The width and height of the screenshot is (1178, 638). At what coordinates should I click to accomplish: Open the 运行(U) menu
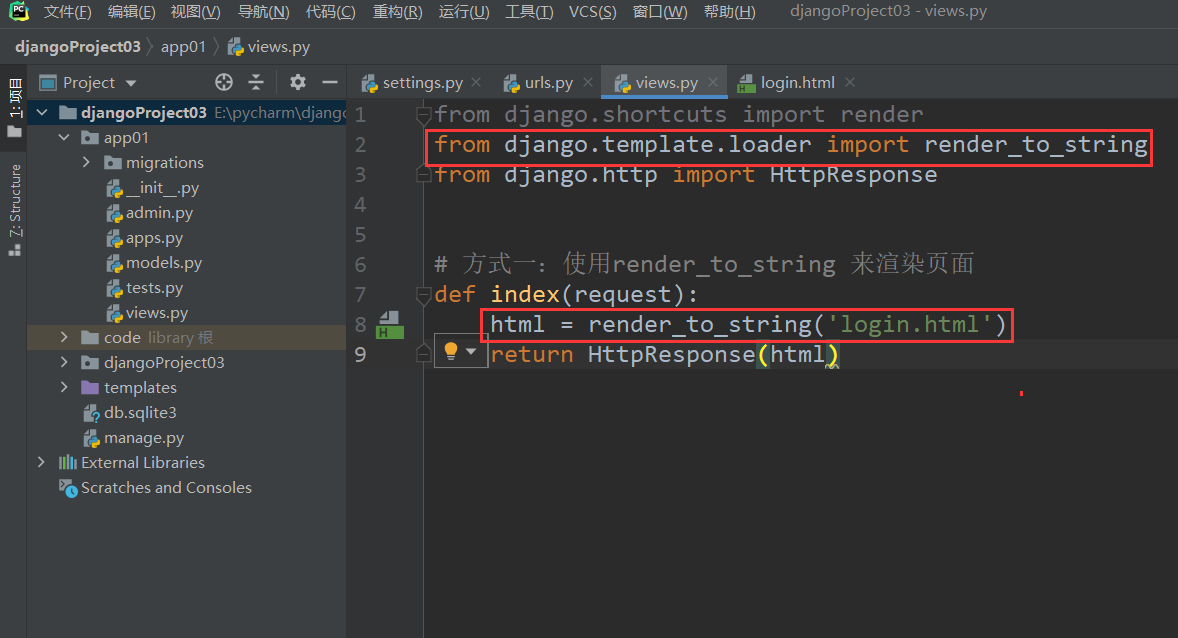click(464, 12)
